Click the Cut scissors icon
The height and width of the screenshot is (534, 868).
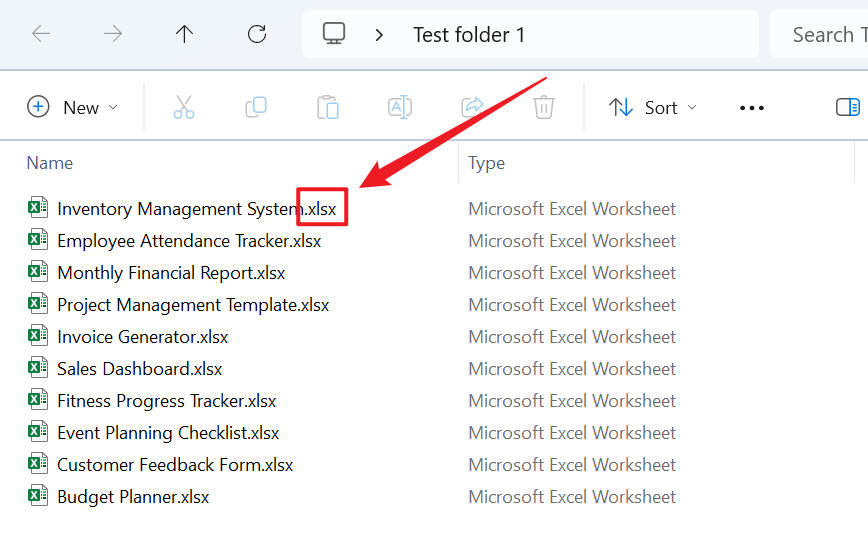[184, 107]
